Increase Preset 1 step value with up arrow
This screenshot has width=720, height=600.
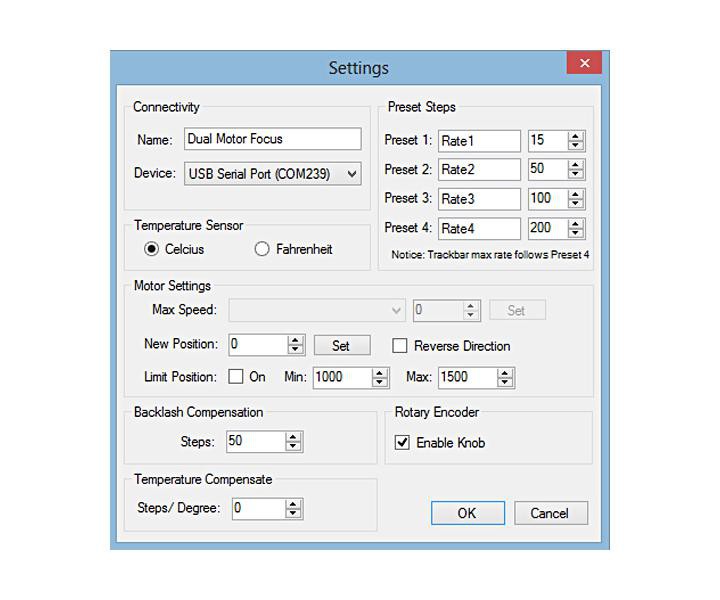(576, 136)
